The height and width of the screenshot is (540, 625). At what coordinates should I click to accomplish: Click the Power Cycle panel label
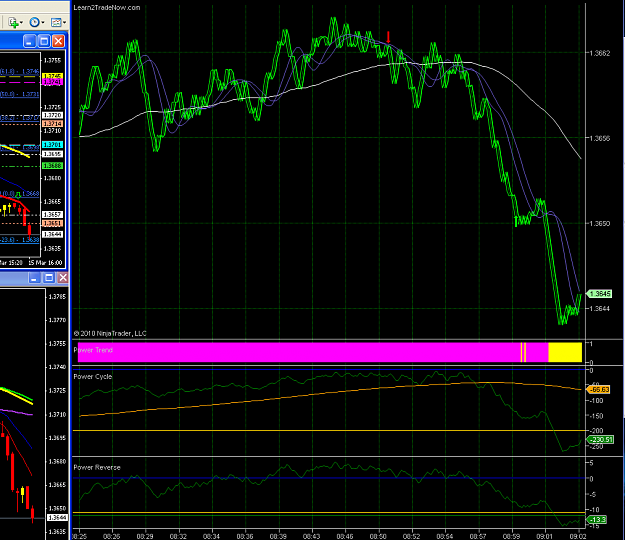[x=92, y=377]
